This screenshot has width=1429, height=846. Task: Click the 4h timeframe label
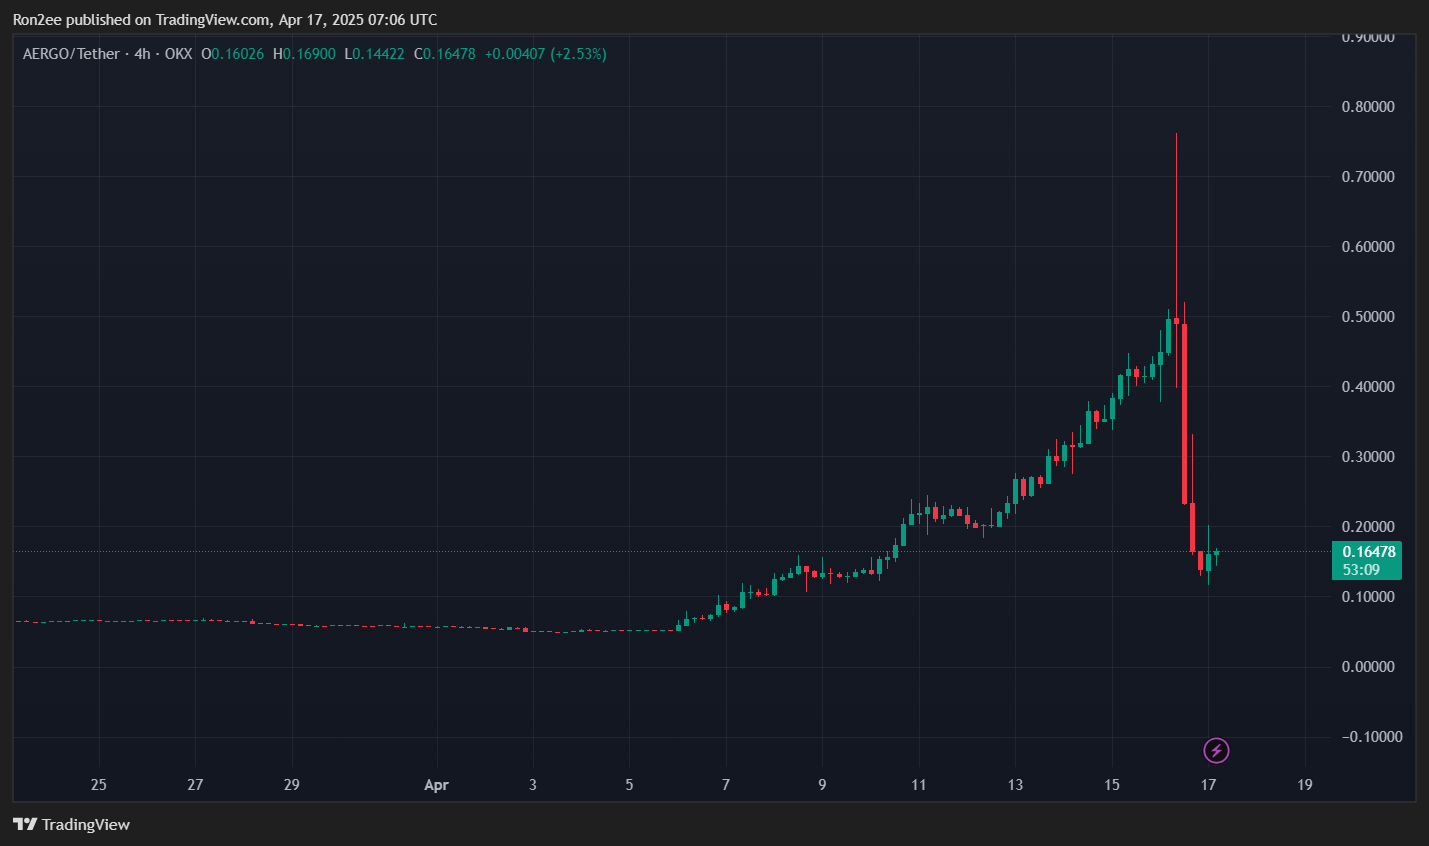[x=140, y=53]
